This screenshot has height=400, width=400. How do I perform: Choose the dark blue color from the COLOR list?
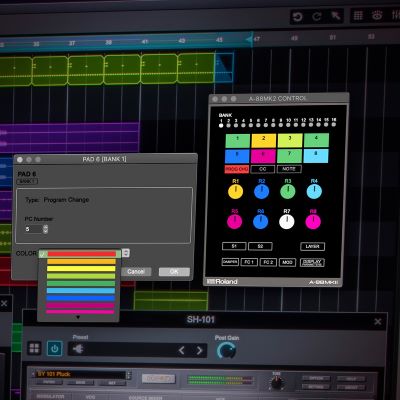coord(81,298)
